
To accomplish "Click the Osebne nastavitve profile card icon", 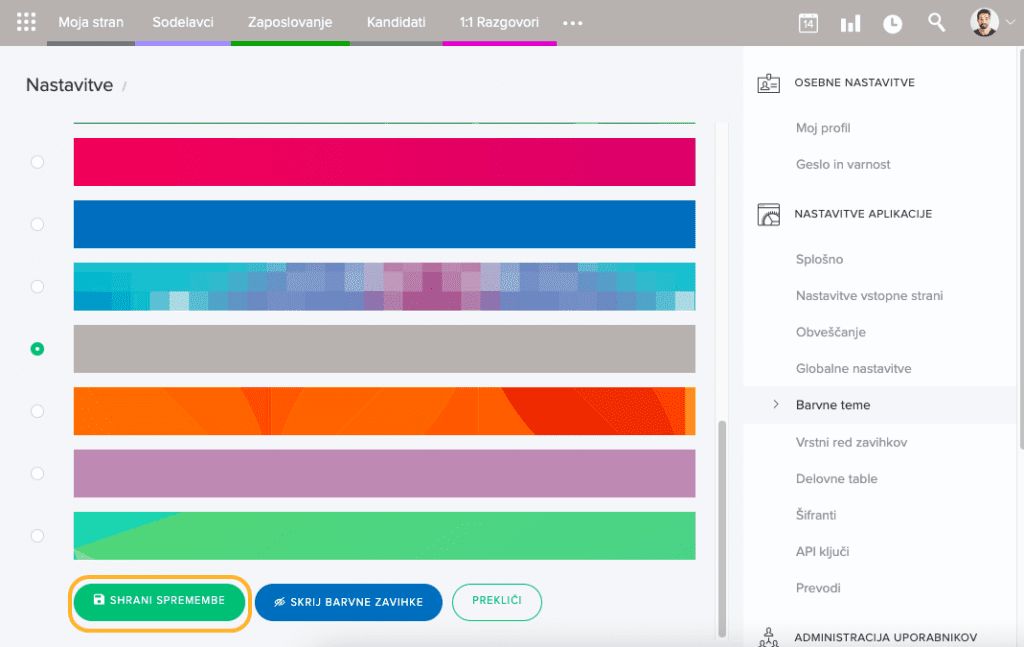I will [768, 83].
